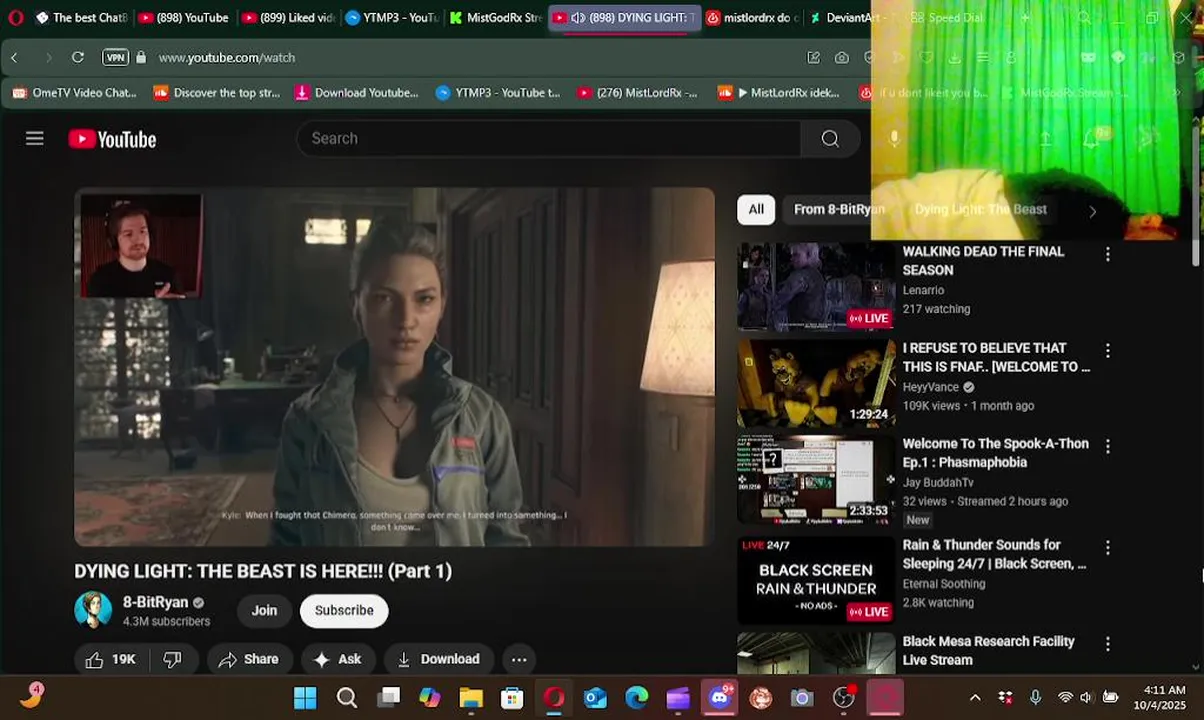1204x720 pixels.
Task: Open the Ask AI button below video
Action: point(337,659)
